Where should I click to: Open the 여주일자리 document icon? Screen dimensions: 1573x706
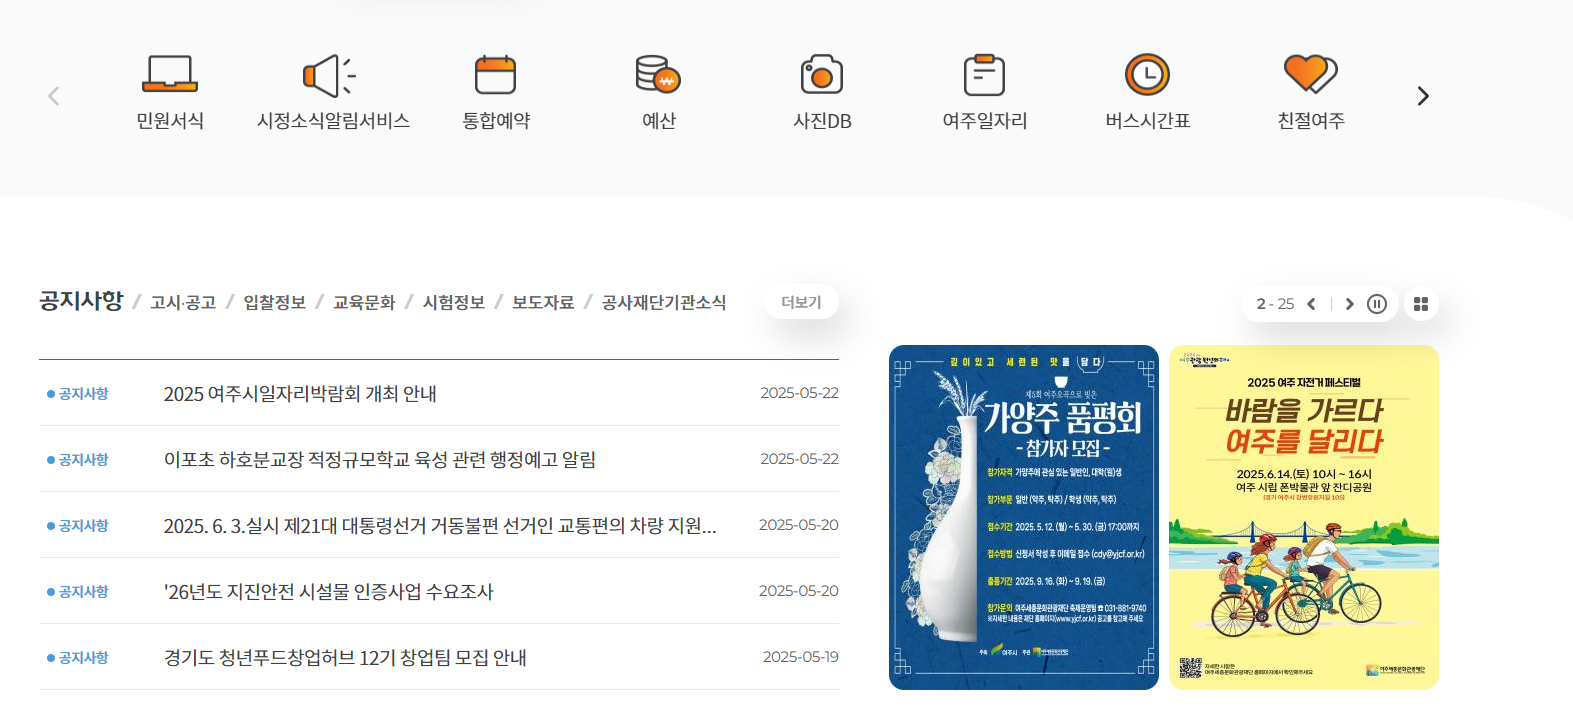click(x=984, y=75)
